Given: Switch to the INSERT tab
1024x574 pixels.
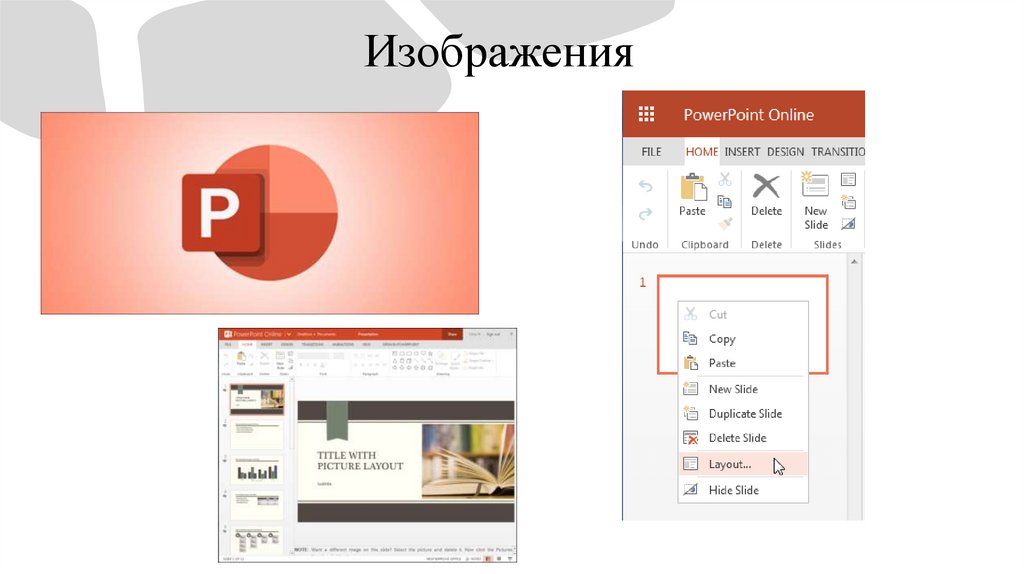Looking at the screenshot, I should (742, 151).
